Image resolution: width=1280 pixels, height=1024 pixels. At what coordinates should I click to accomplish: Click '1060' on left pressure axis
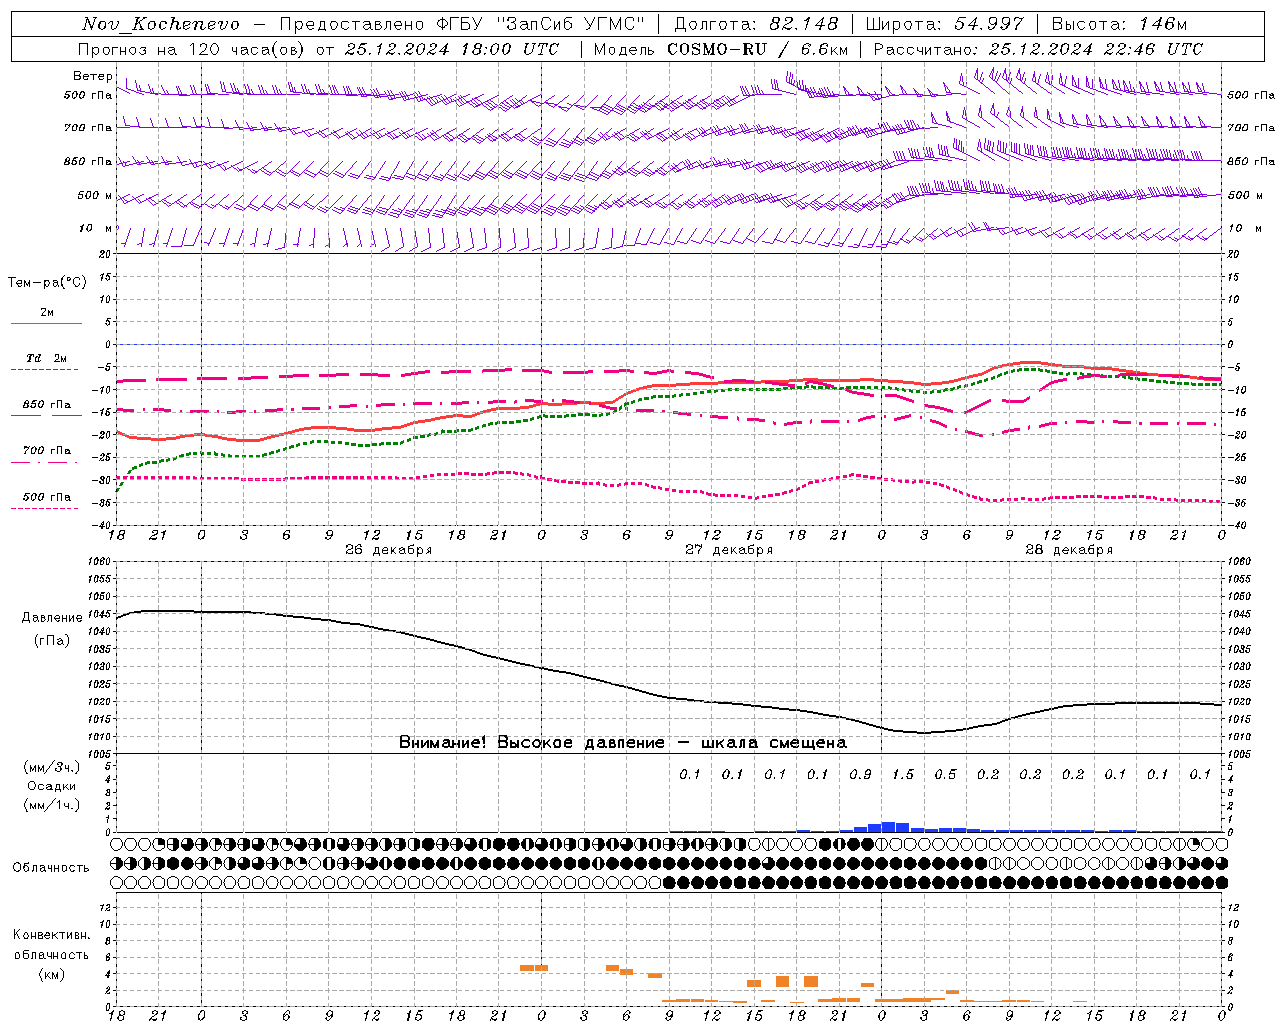point(99,562)
